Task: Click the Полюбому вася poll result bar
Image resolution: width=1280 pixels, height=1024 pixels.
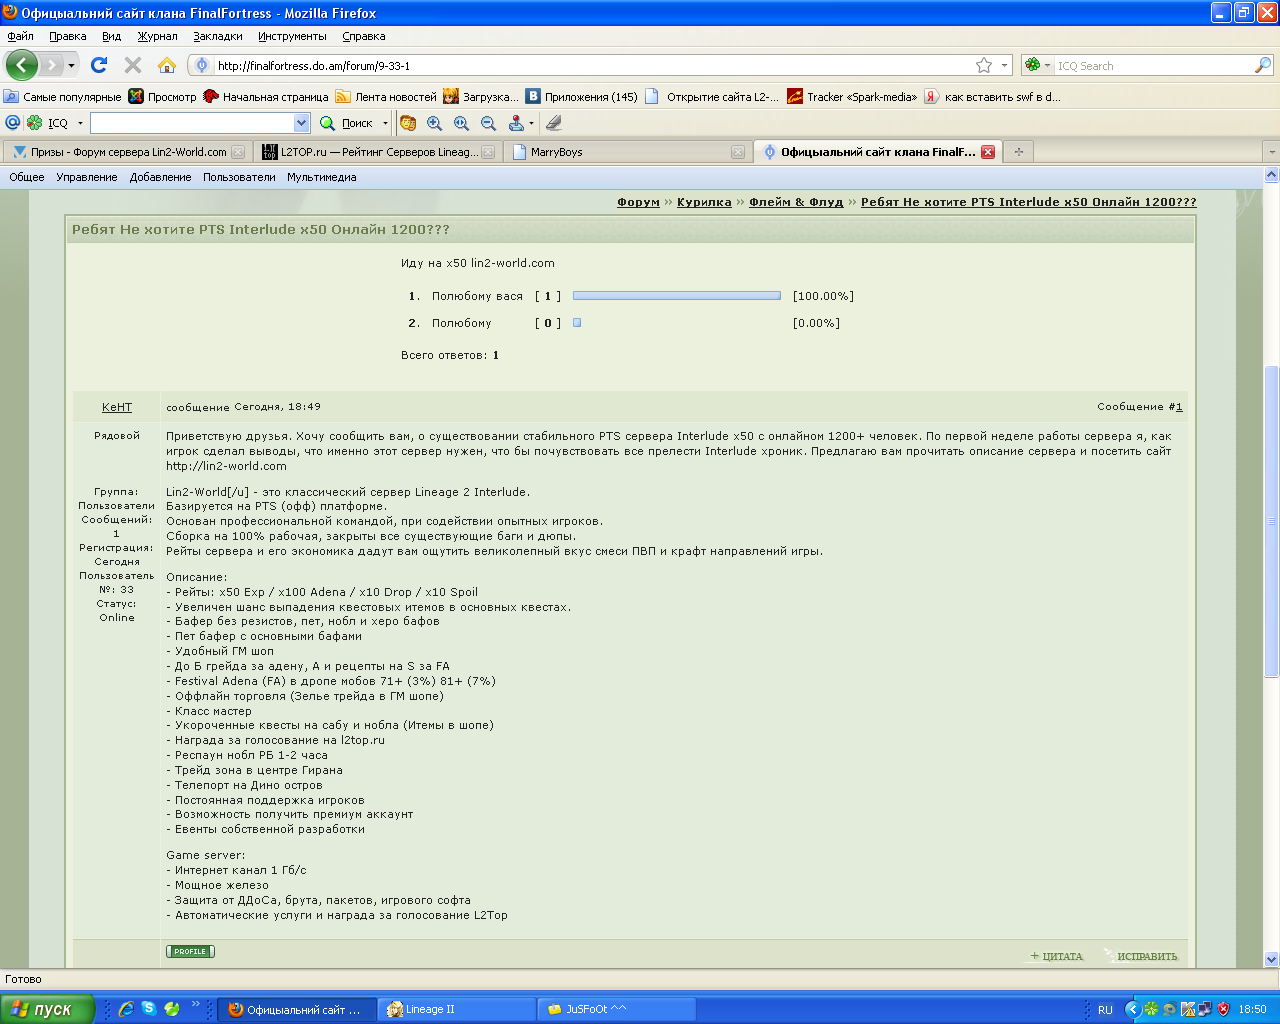Action: coord(677,296)
